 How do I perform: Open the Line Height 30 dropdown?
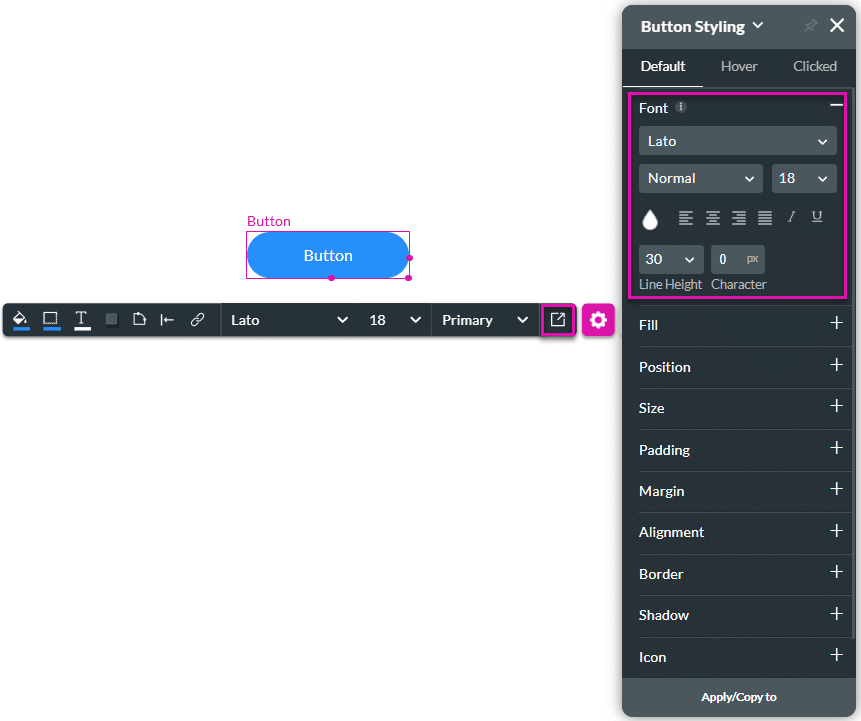click(x=670, y=259)
